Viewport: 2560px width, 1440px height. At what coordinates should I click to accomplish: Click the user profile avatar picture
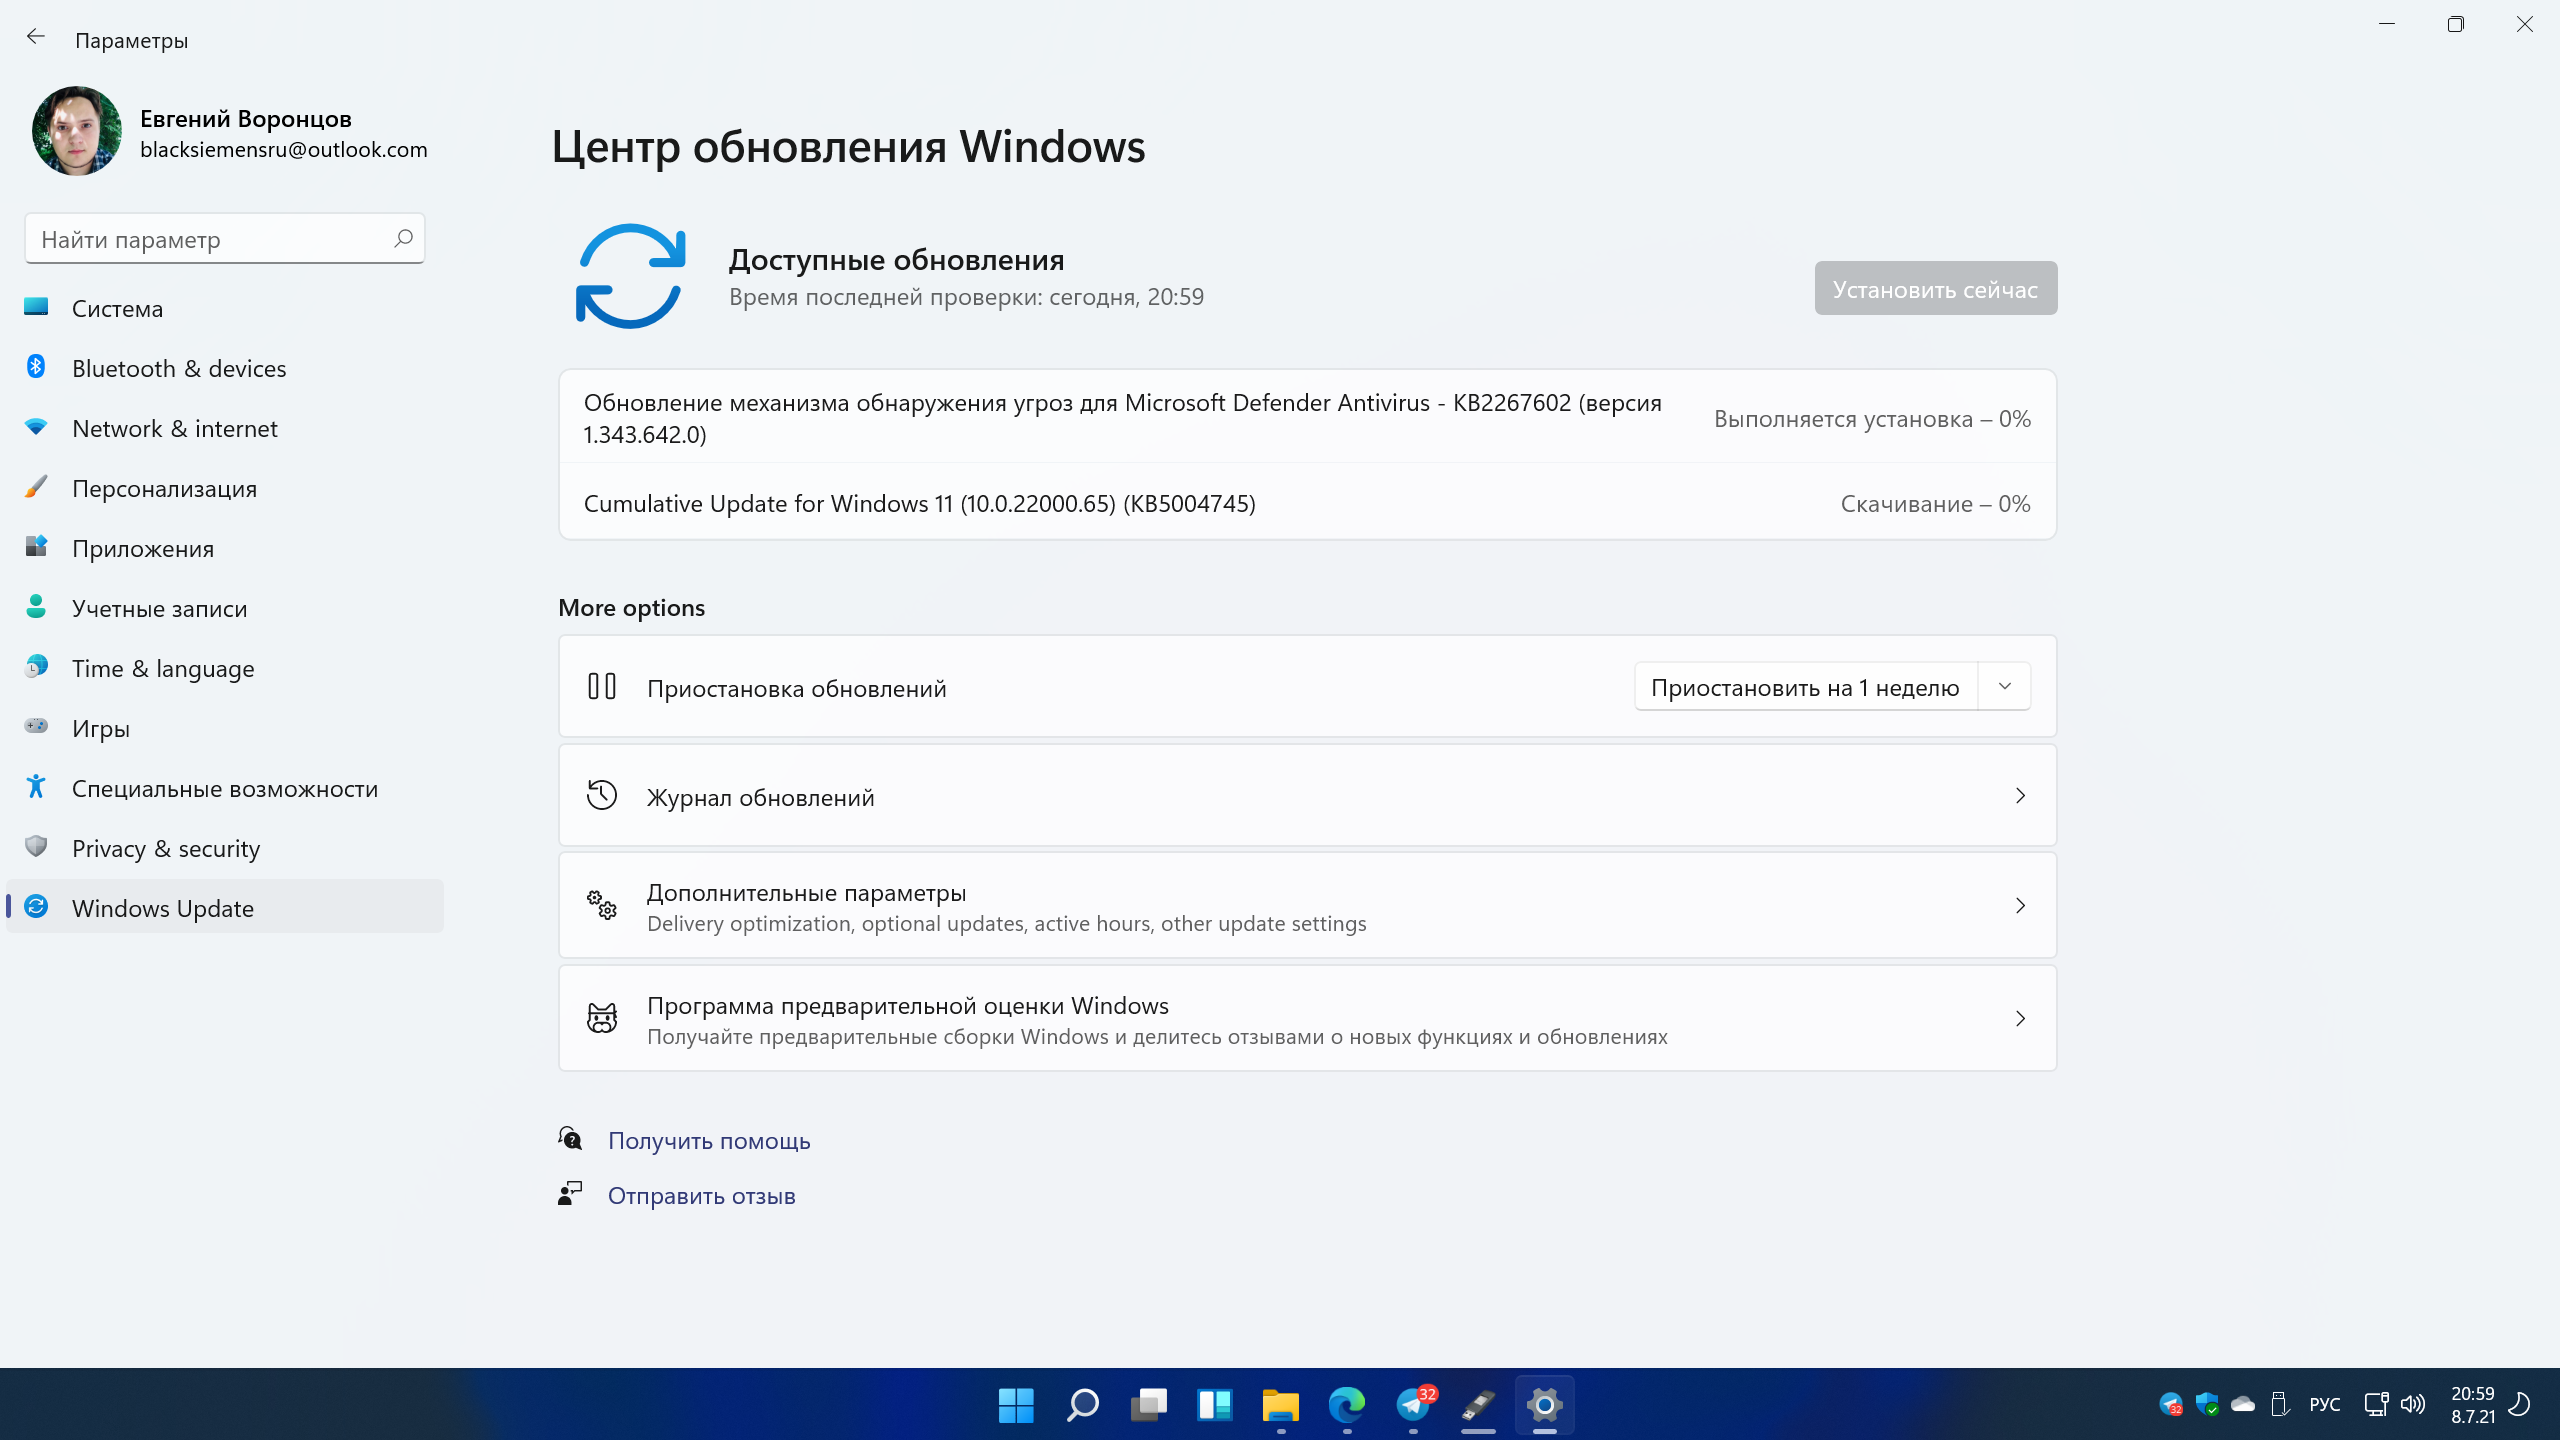point(77,131)
